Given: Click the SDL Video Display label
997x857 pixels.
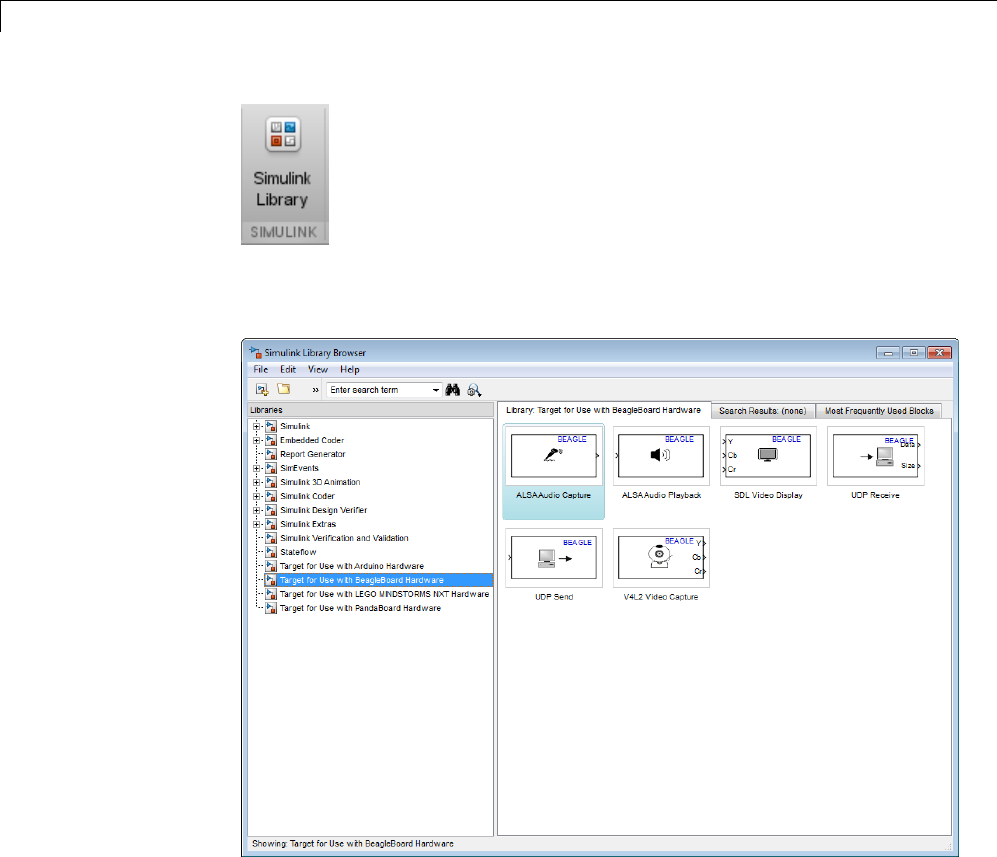Looking at the screenshot, I should coord(768,495).
